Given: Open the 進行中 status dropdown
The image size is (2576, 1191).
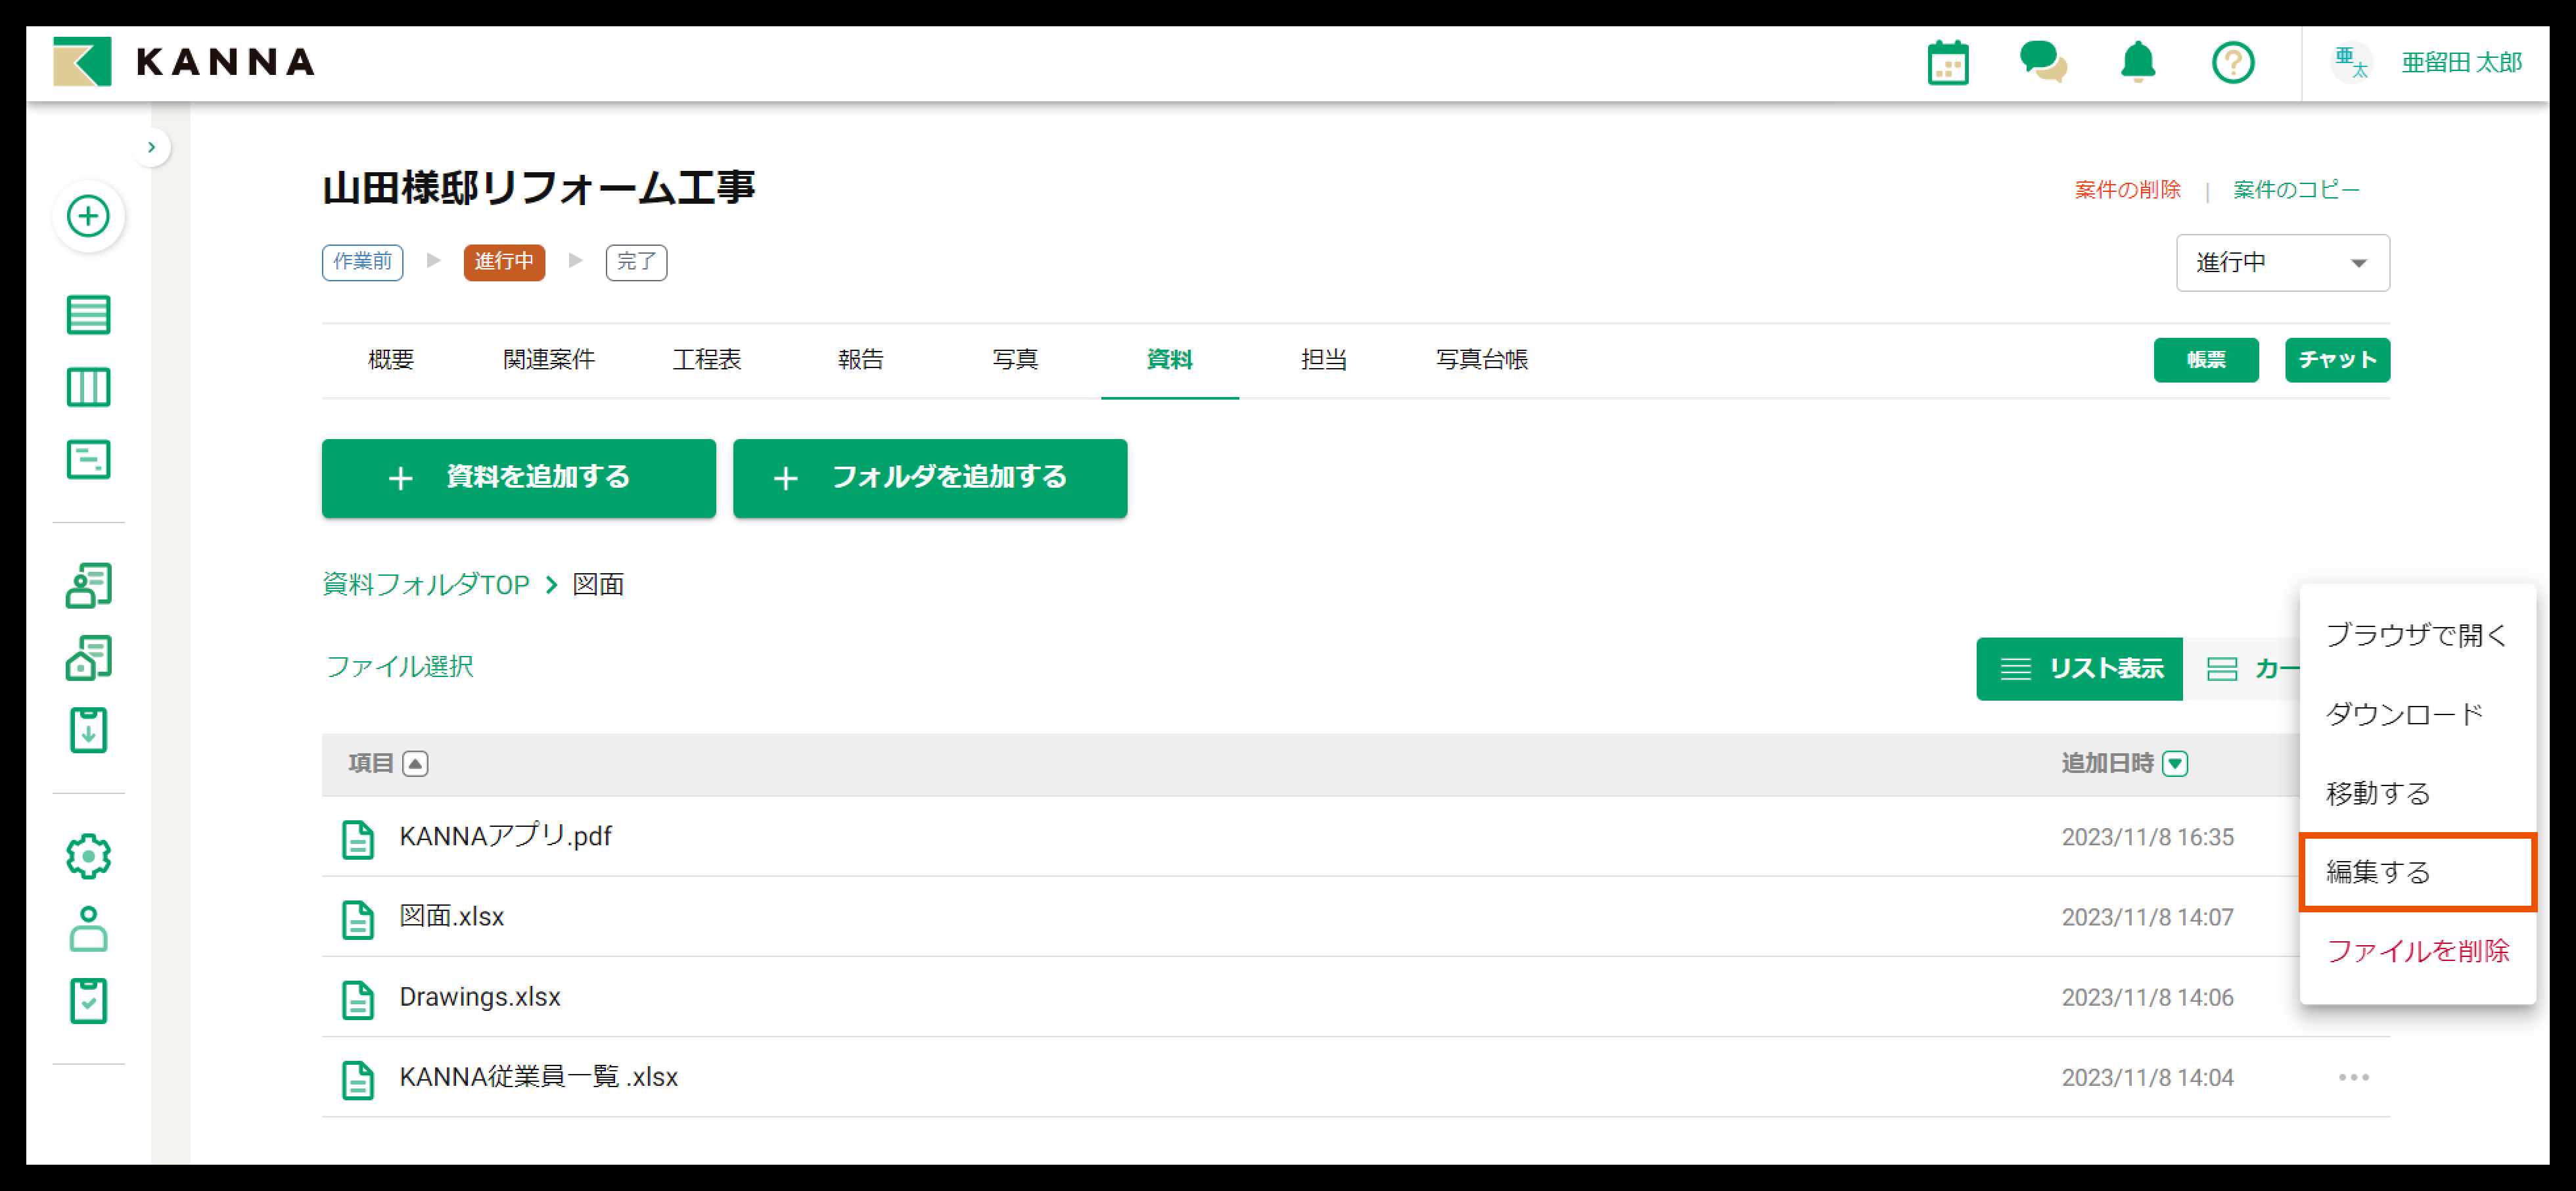Looking at the screenshot, I should pyautogui.click(x=2282, y=263).
